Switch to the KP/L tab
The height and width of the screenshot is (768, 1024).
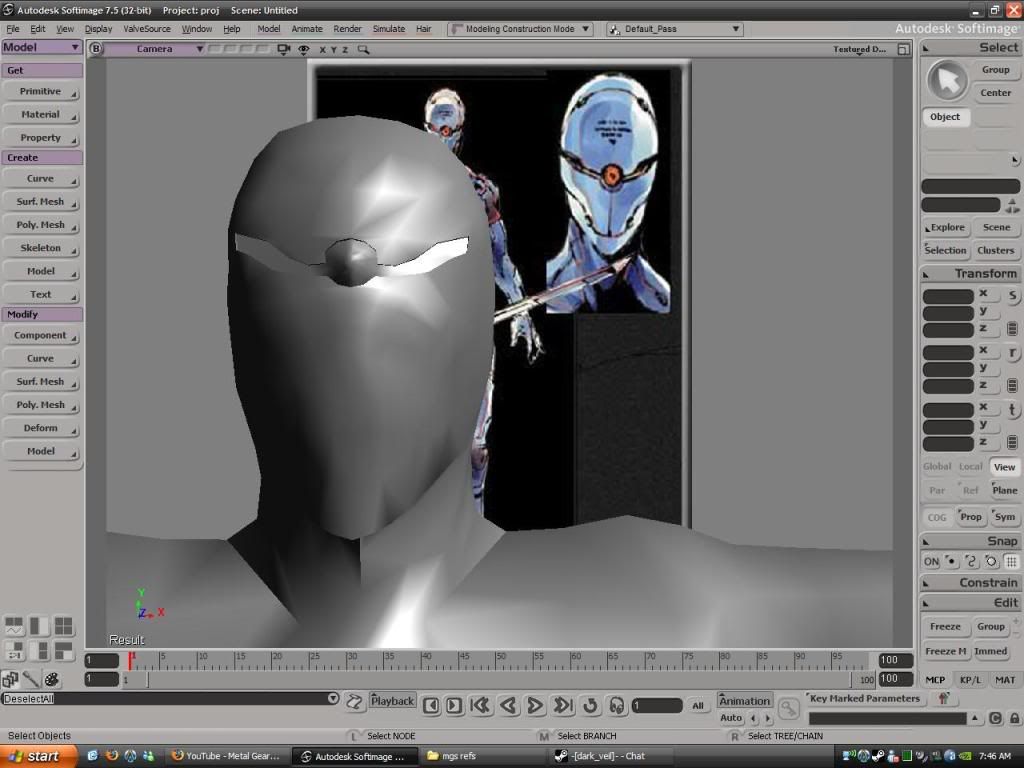(x=970, y=680)
